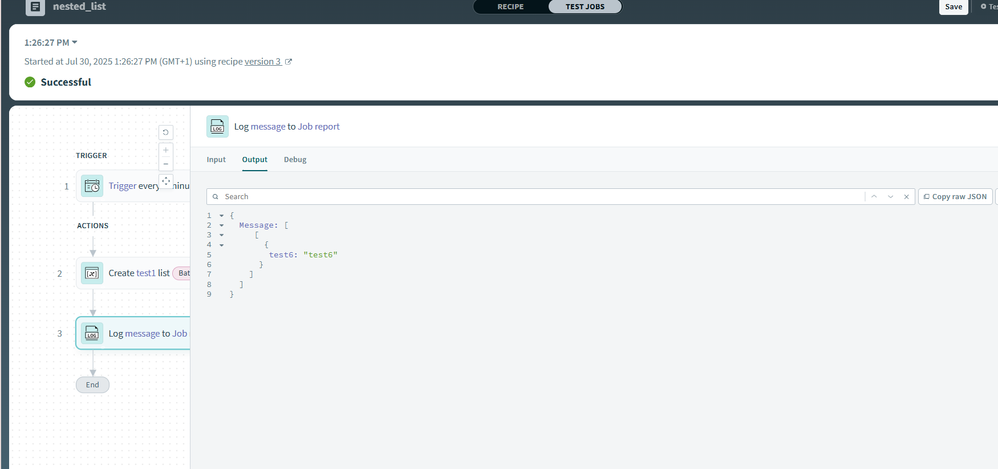Go to the next search match arrow
Viewport: 998px width, 469px height.
point(890,197)
